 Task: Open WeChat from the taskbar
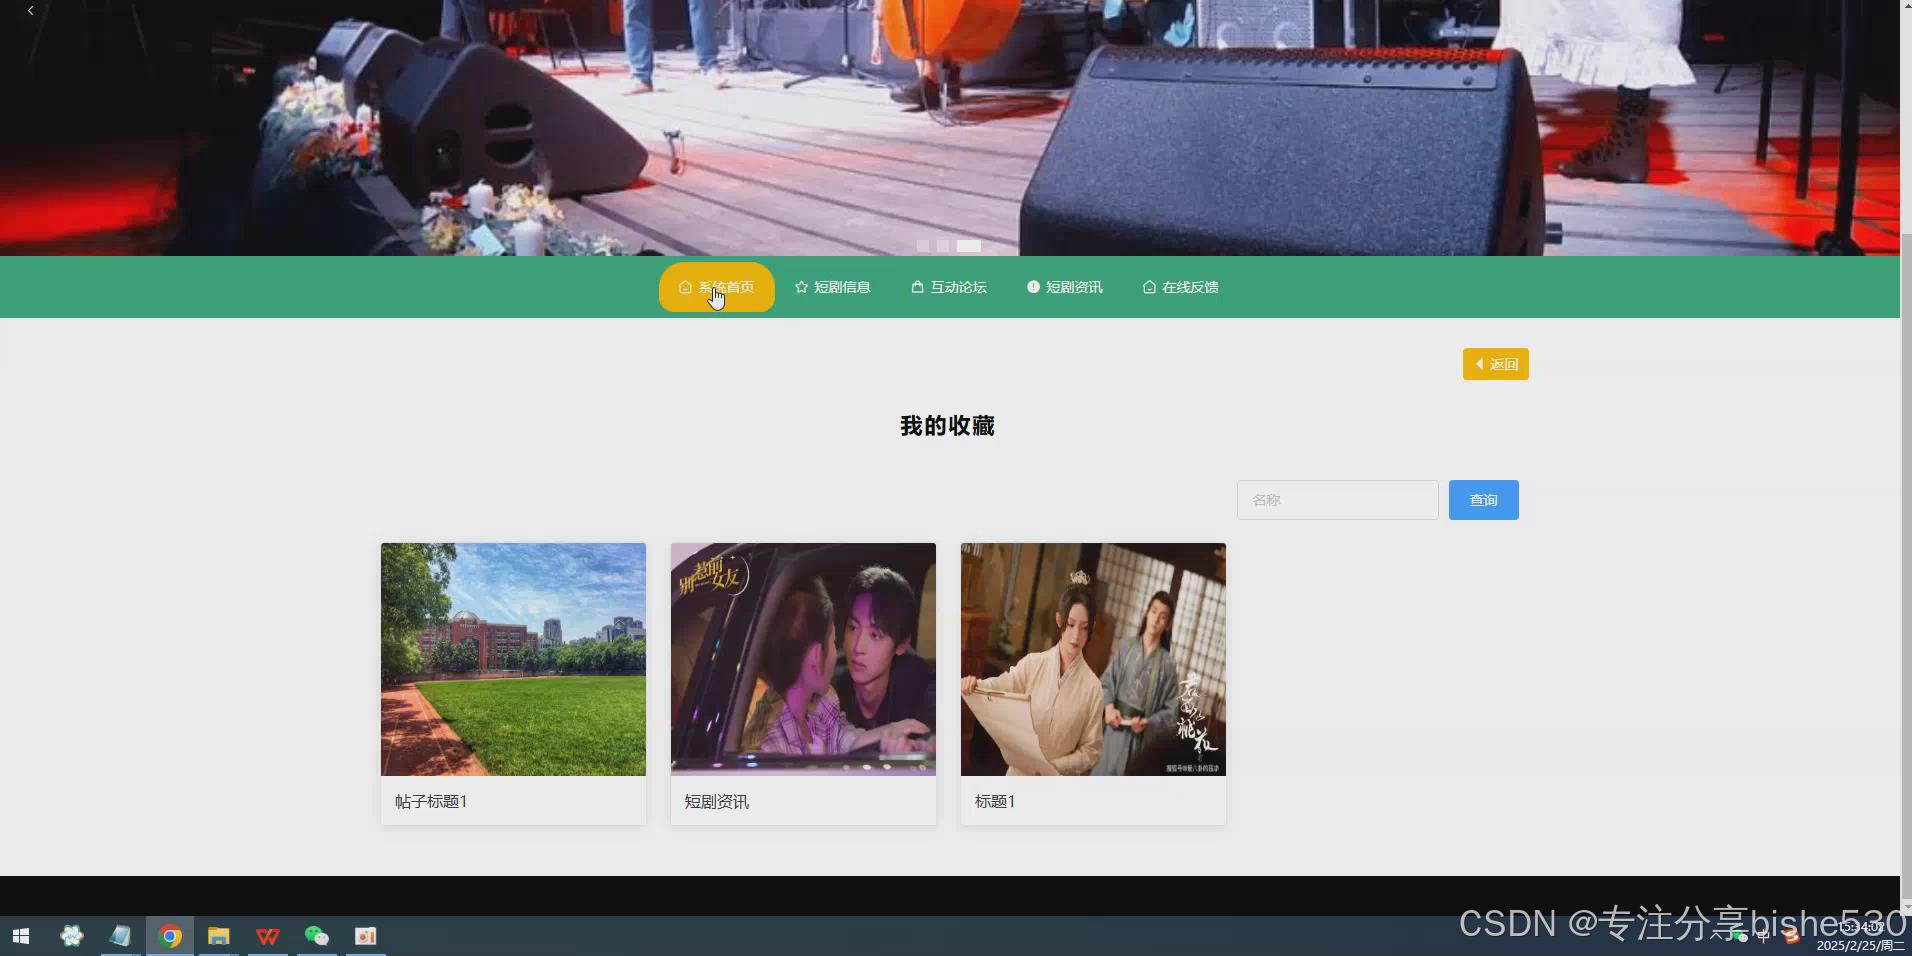point(316,936)
